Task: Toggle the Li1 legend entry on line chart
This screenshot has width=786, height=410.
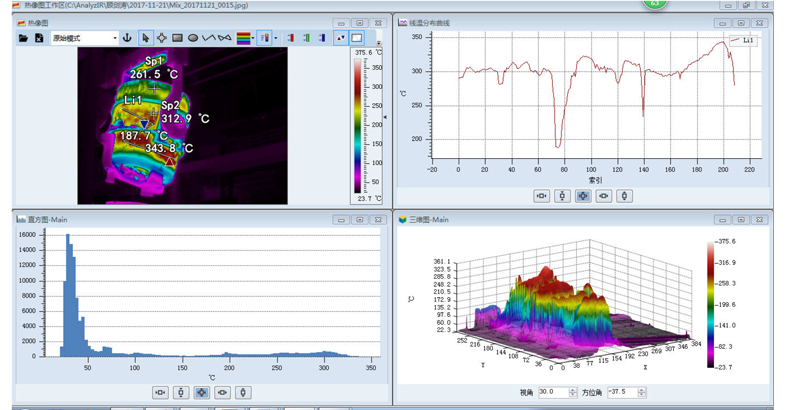Action: tap(743, 41)
